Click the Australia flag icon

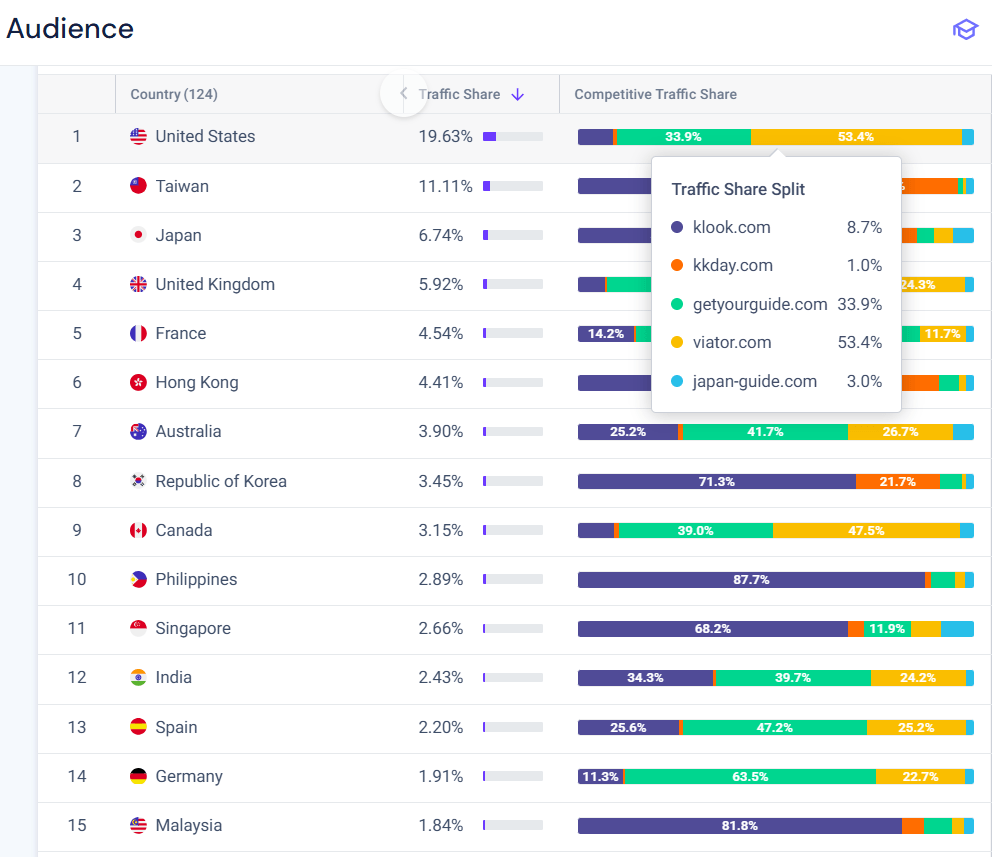(x=138, y=431)
